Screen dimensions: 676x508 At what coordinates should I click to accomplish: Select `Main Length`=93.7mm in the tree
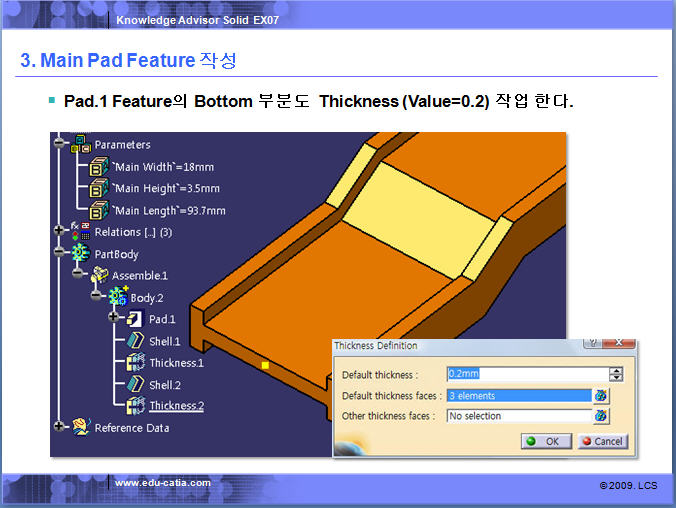(169, 210)
